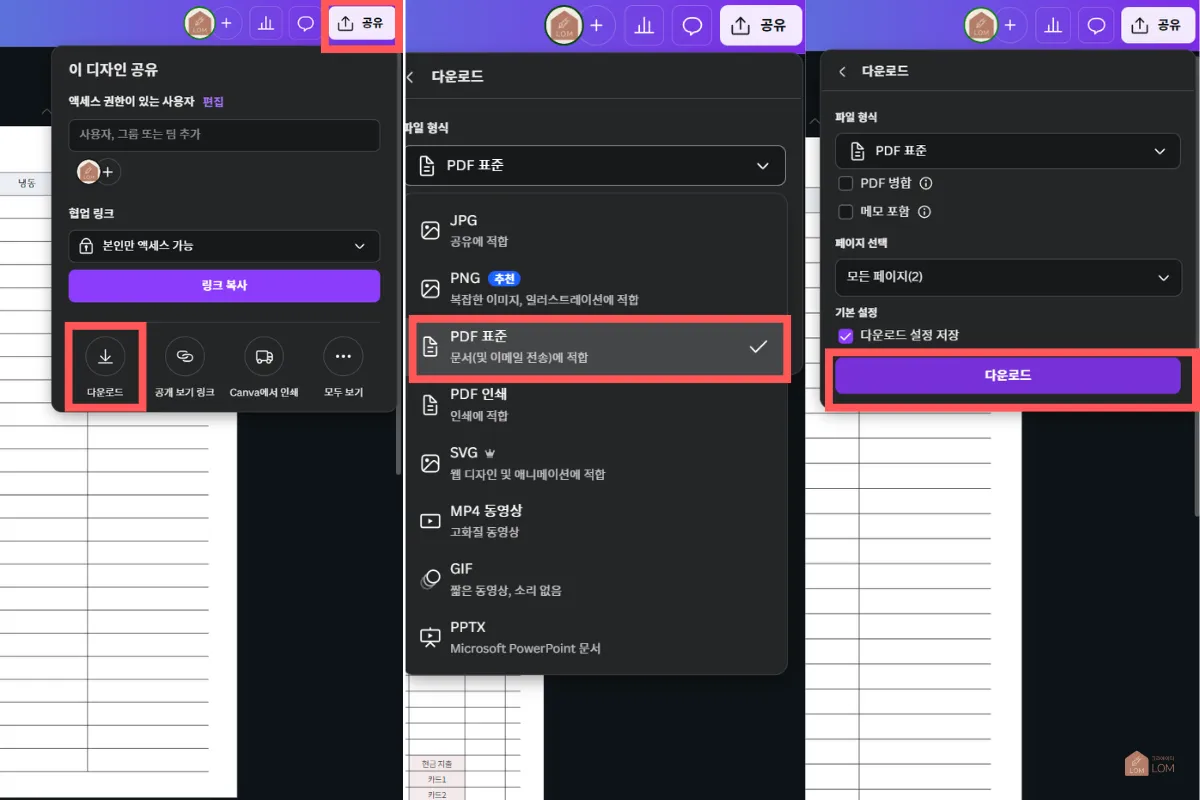The height and width of the screenshot is (800, 1200).
Task: Click the back arrow on 다운로드 panel
Action: [x=410, y=76]
